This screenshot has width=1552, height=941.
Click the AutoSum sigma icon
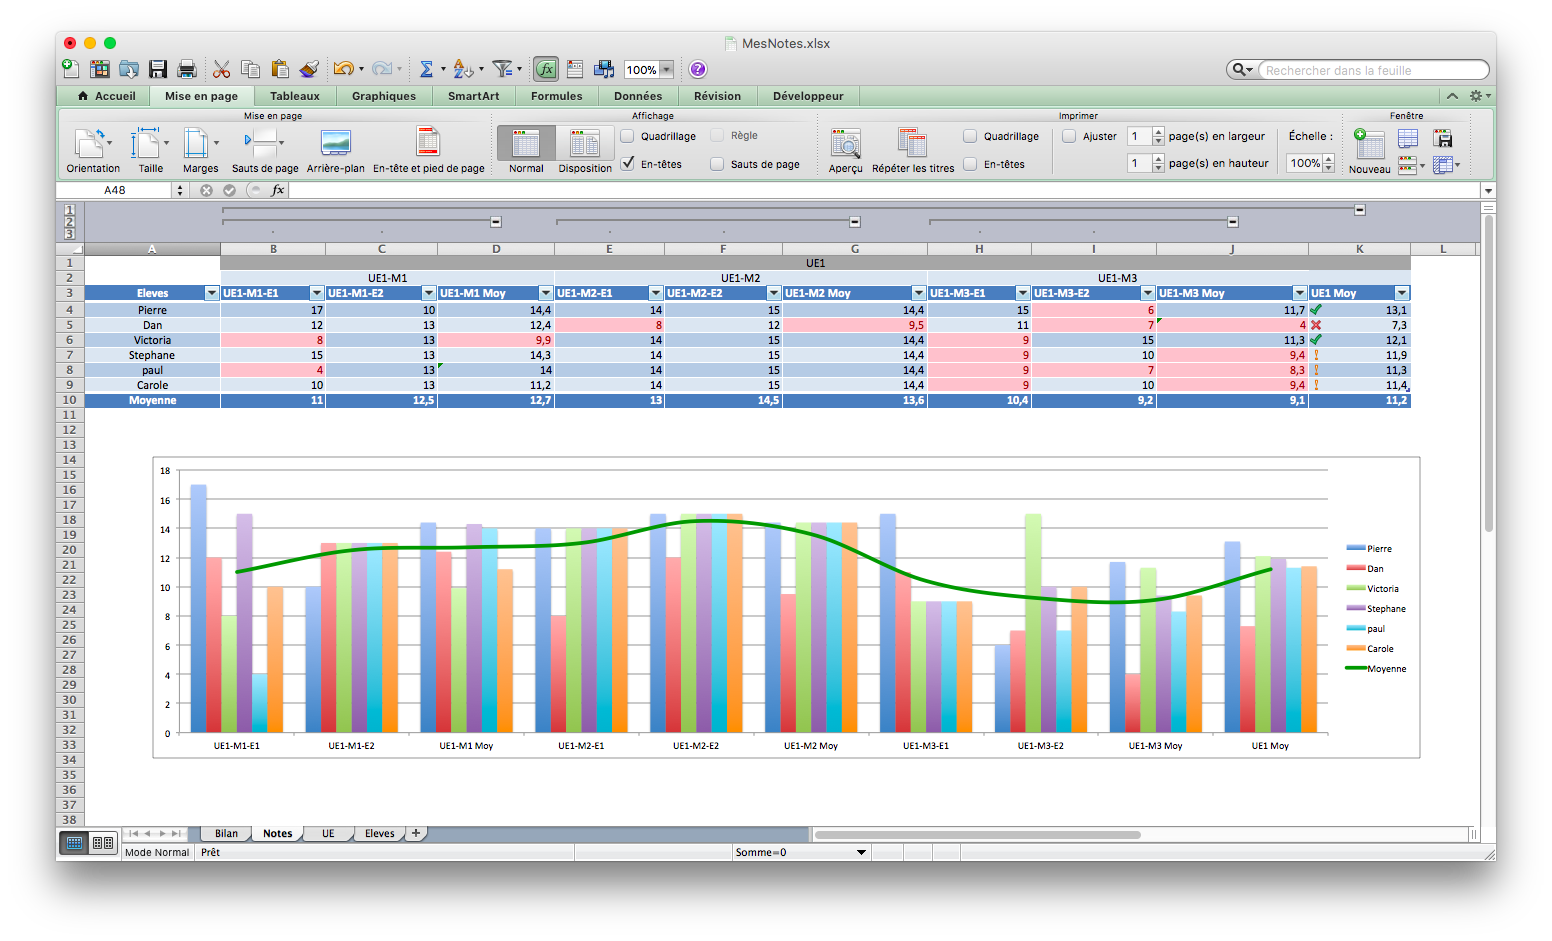click(x=426, y=69)
